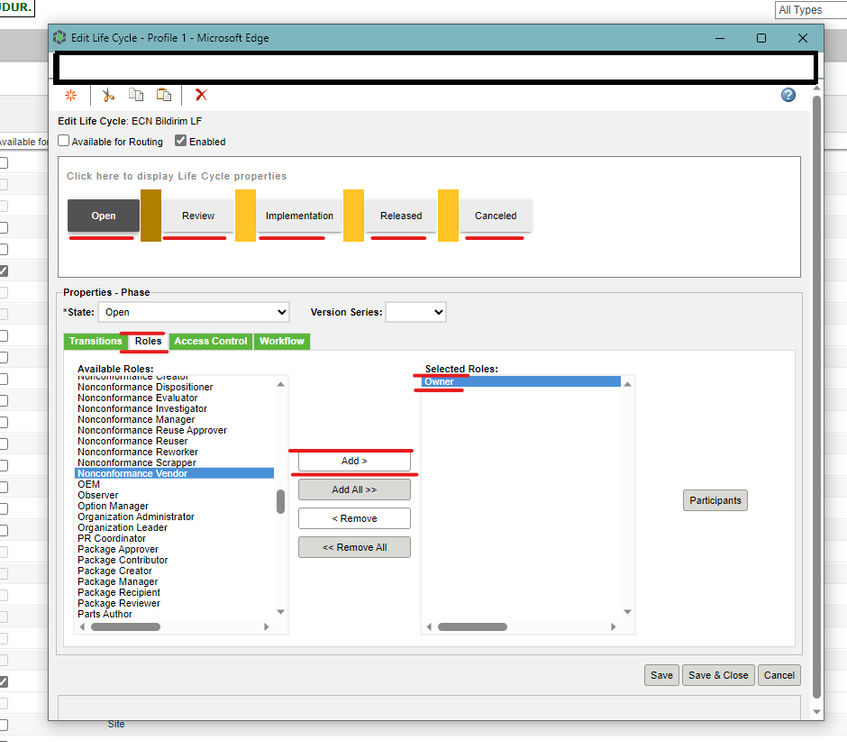Select OEM in Available Roles list
847x742 pixels.
pyautogui.click(x=89, y=484)
